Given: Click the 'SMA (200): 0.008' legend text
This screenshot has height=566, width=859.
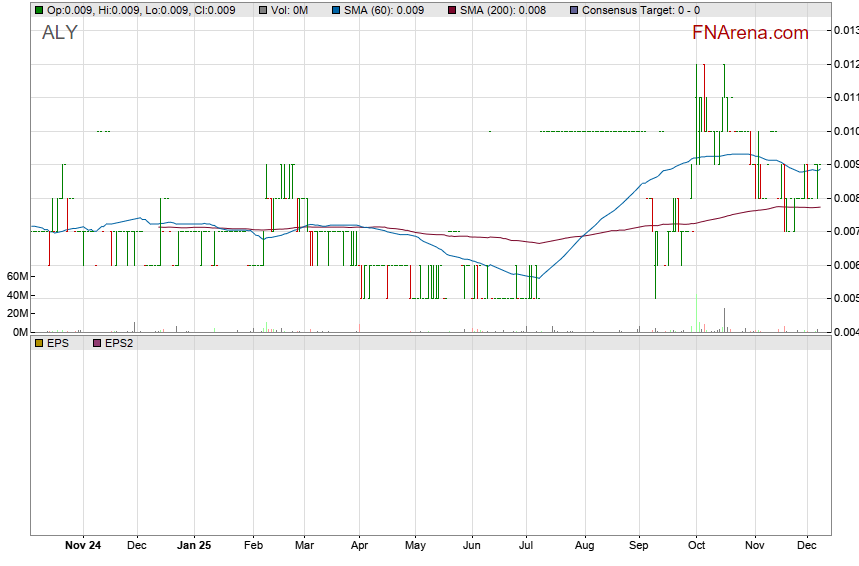Looking at the screenshot, I should point(503,10).
